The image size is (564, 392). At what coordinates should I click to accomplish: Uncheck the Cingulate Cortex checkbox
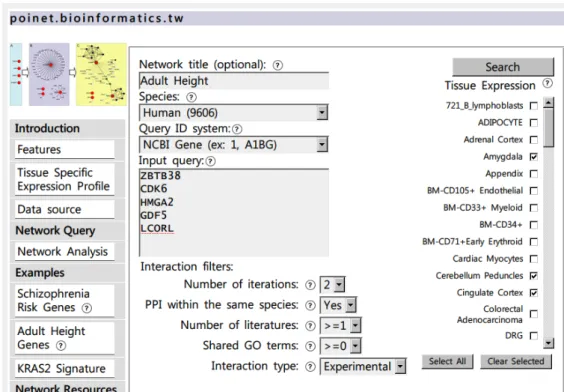click(x=534, y=293)
